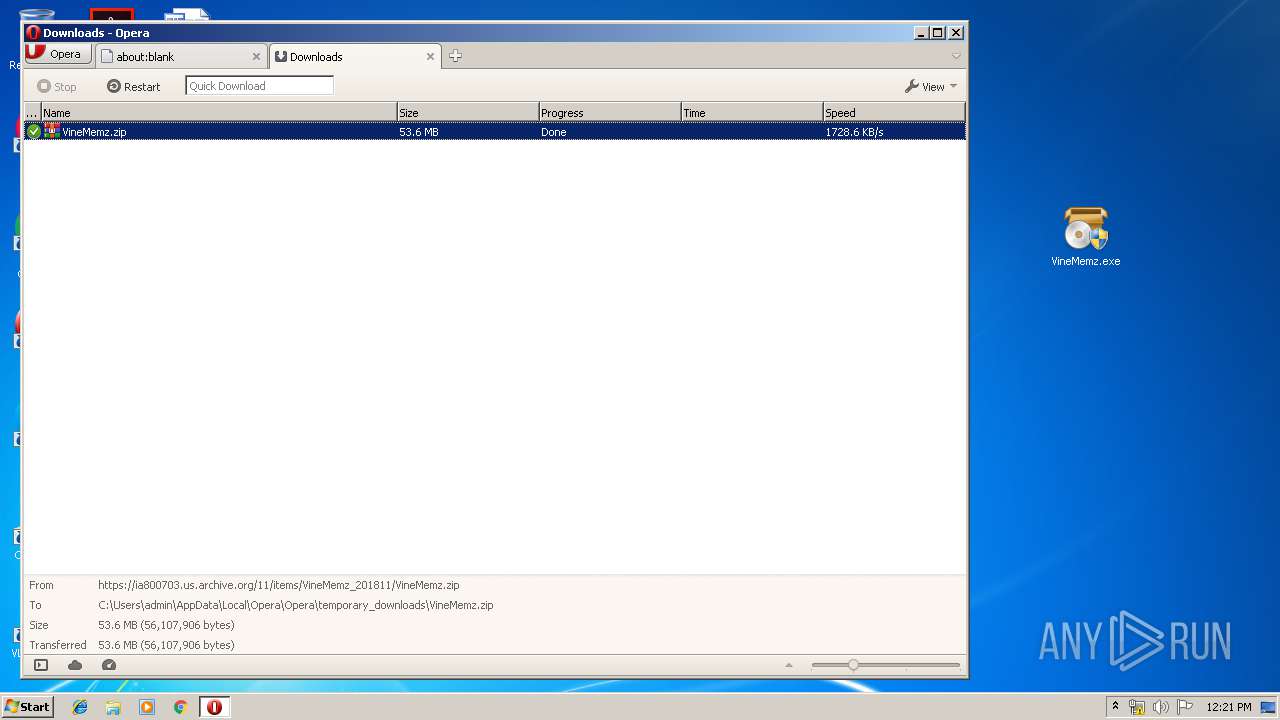
Task: Show hidden system tray icons
Action: 1115,707
